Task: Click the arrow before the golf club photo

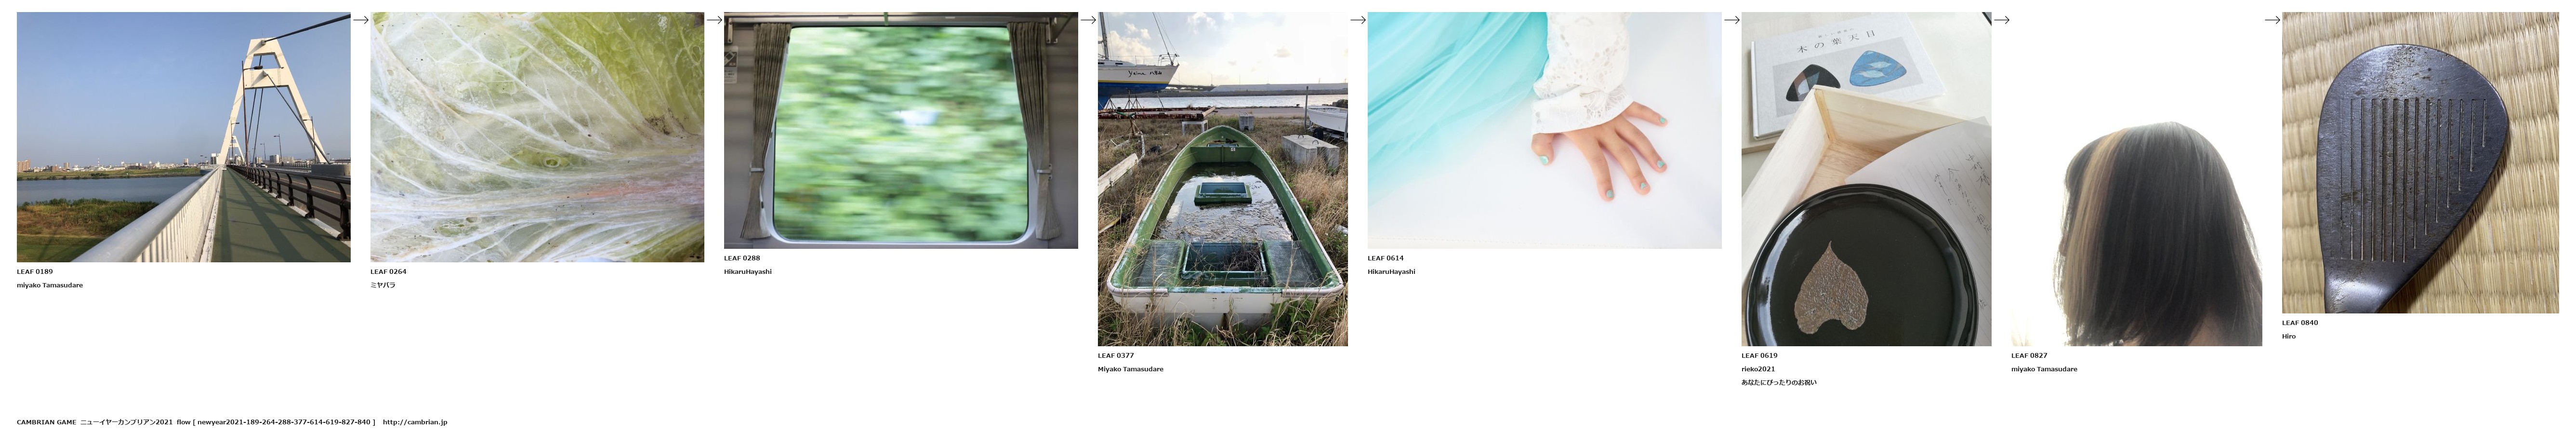Action: pos(2272,20)
